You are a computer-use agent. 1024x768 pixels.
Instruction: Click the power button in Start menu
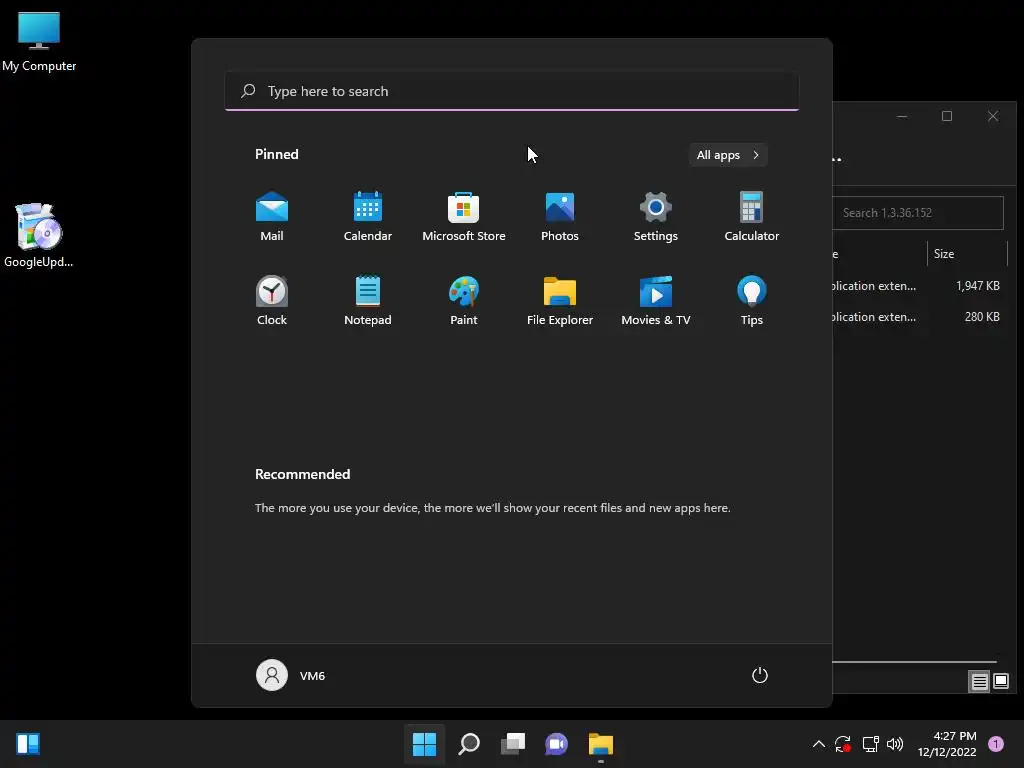pyautogui.click(x=760, y=675)
